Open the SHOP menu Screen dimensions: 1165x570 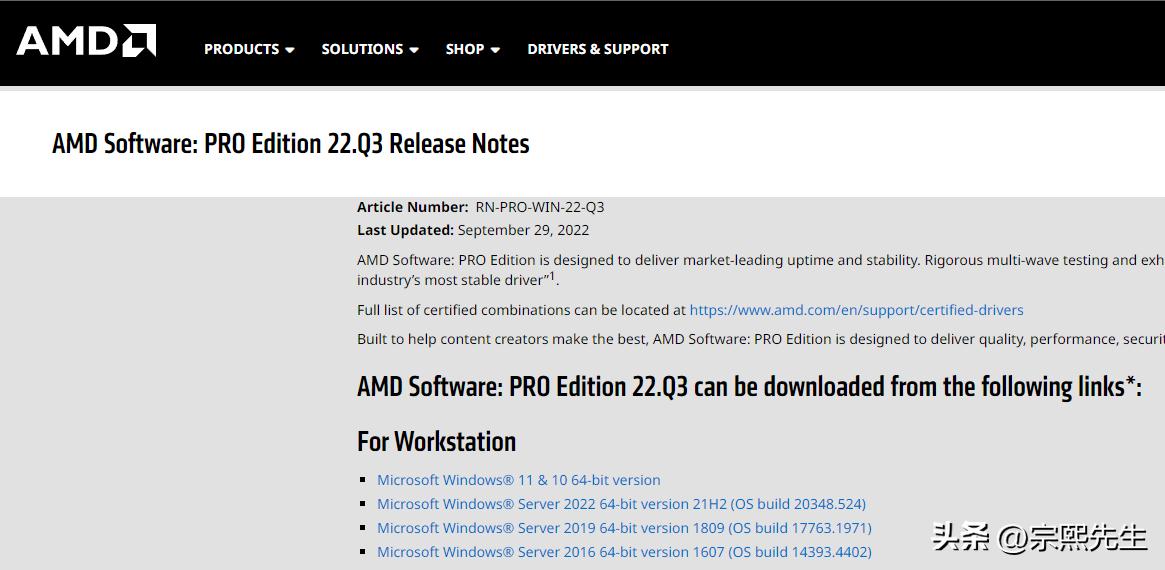pos(473,49)
